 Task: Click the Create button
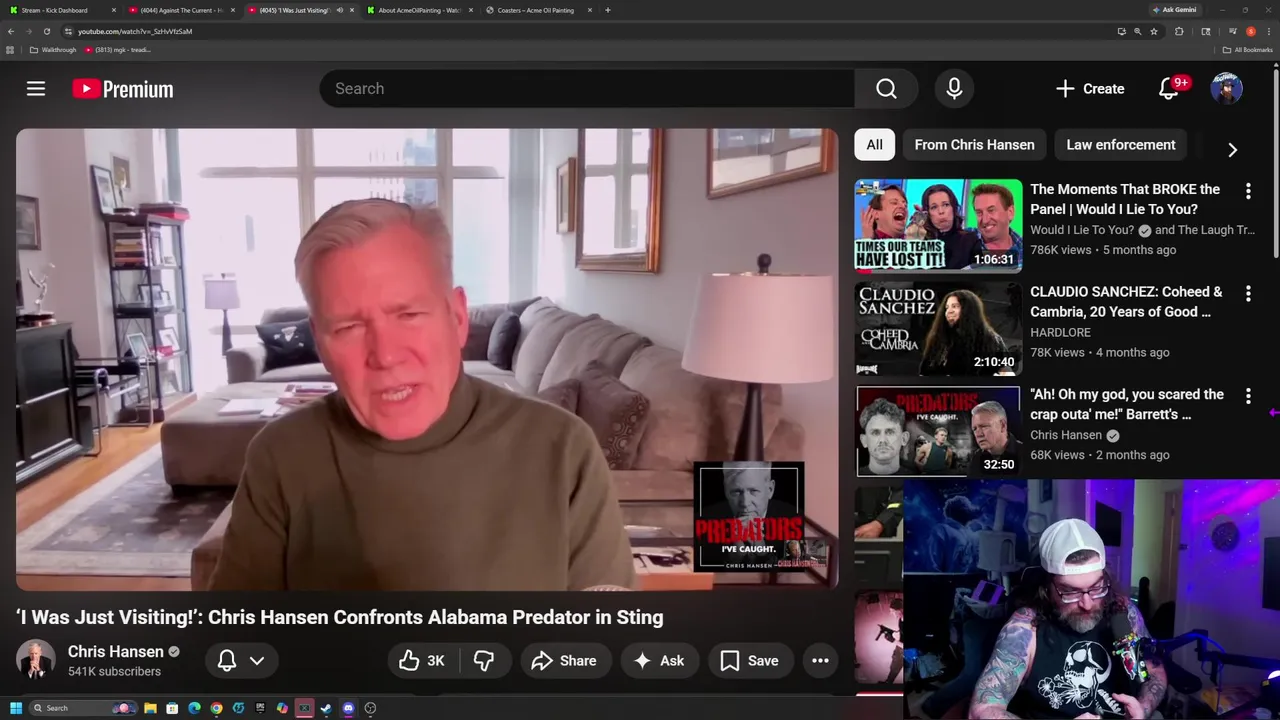pyautogui.click(x=1090, y=89)
